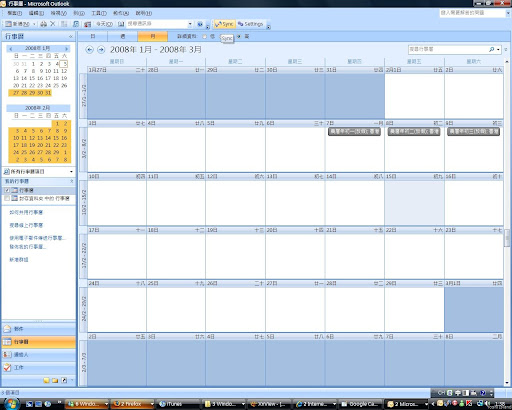Screen dimensions: 512x410
Task: Click the Notes icon at navigation pane bottom
Action: [46, 380]
